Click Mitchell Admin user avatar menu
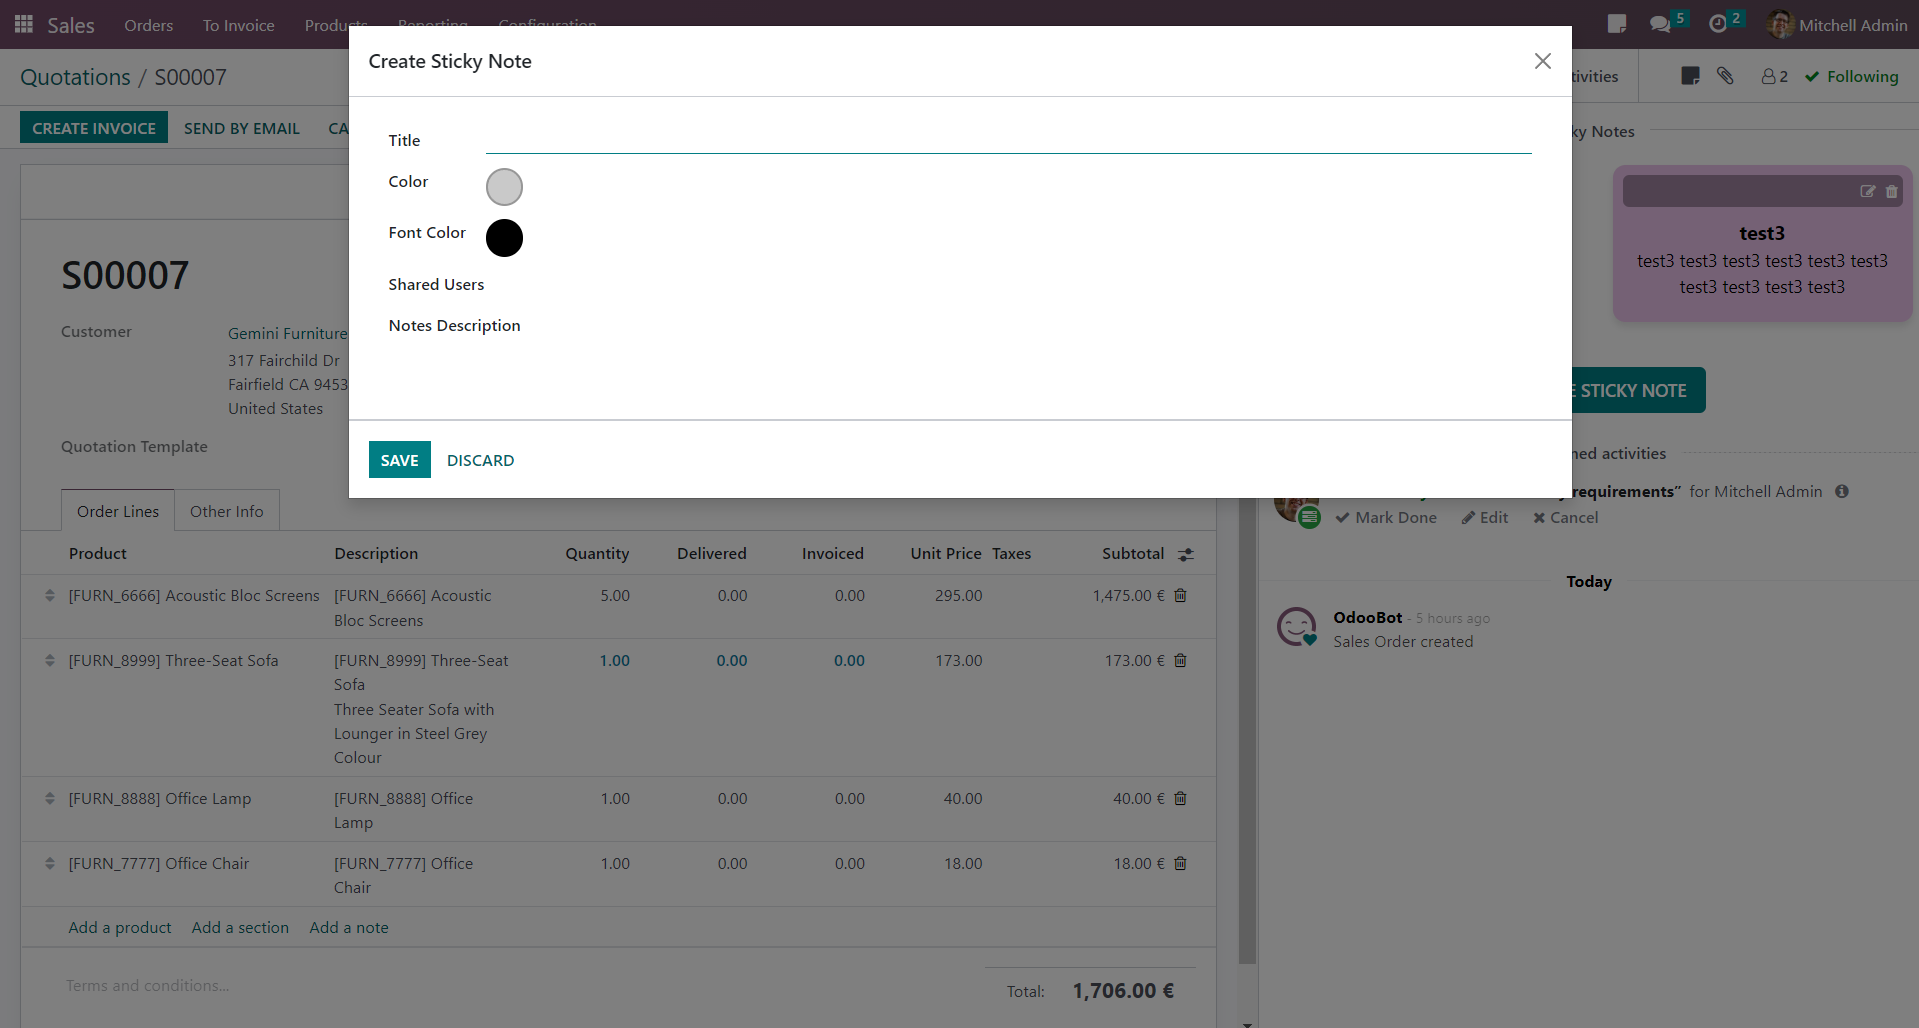This screenshot has width=1919, height=1028. [1837, 25]
